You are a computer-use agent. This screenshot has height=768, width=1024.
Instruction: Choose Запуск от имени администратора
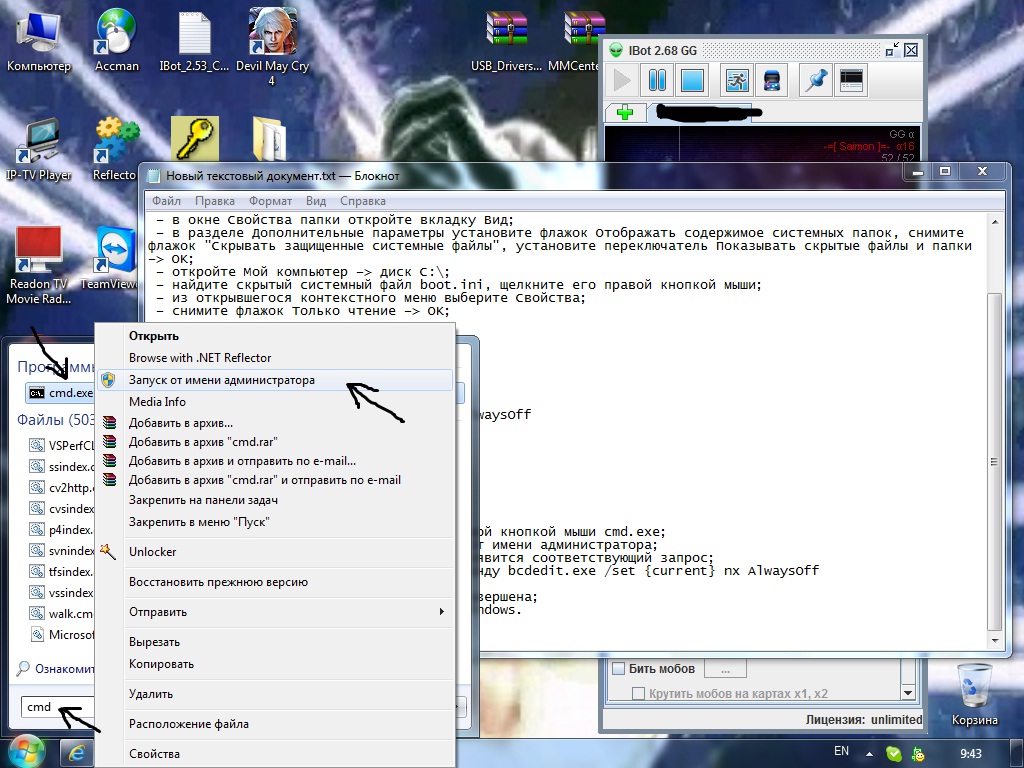[274, 380]
